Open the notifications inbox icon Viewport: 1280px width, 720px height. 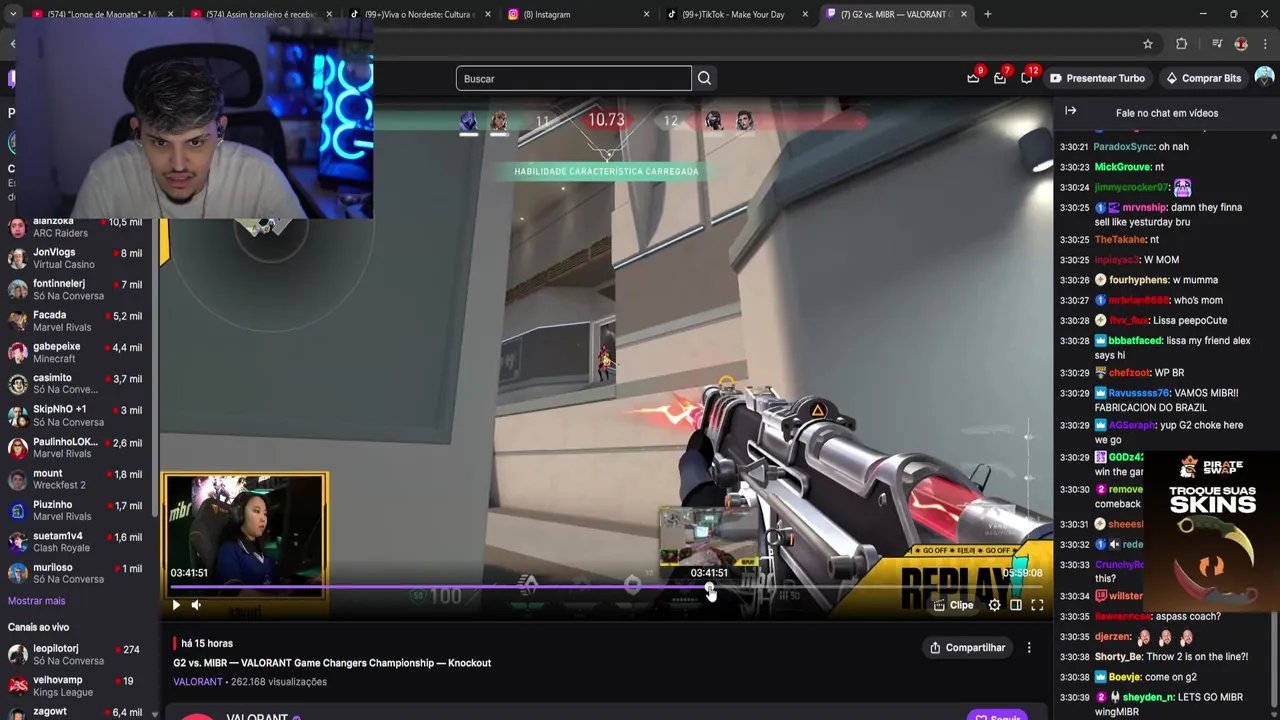[1000, 78]
